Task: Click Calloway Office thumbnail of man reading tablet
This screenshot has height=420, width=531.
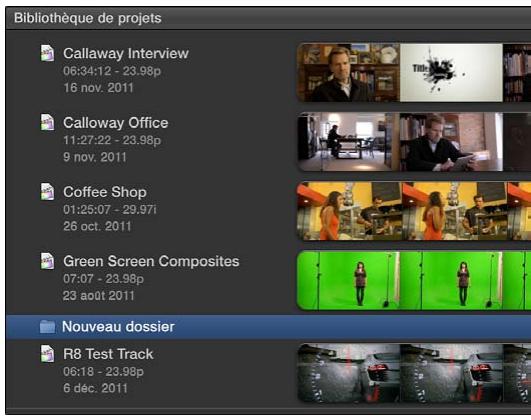Action: [451, 142]
